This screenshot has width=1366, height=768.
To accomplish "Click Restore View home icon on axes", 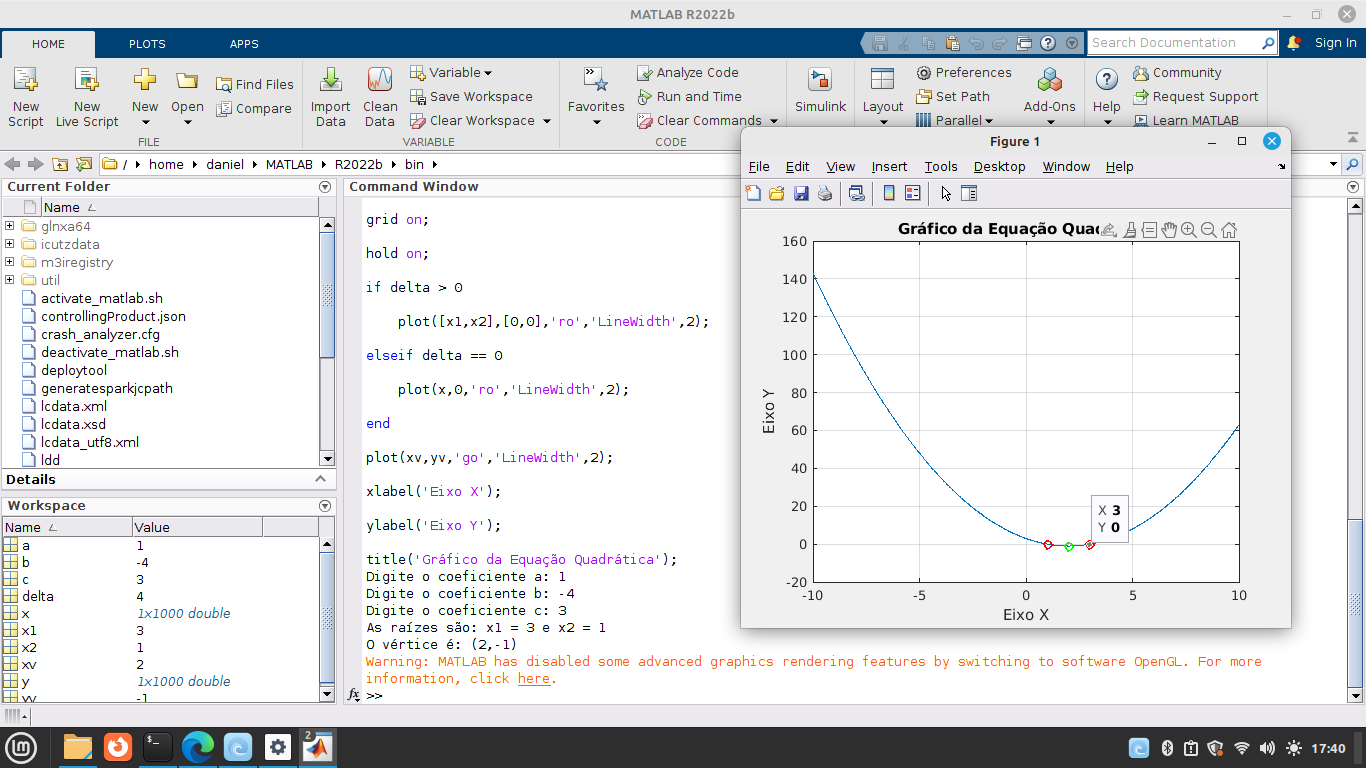I will click(x=1229, y=230).
